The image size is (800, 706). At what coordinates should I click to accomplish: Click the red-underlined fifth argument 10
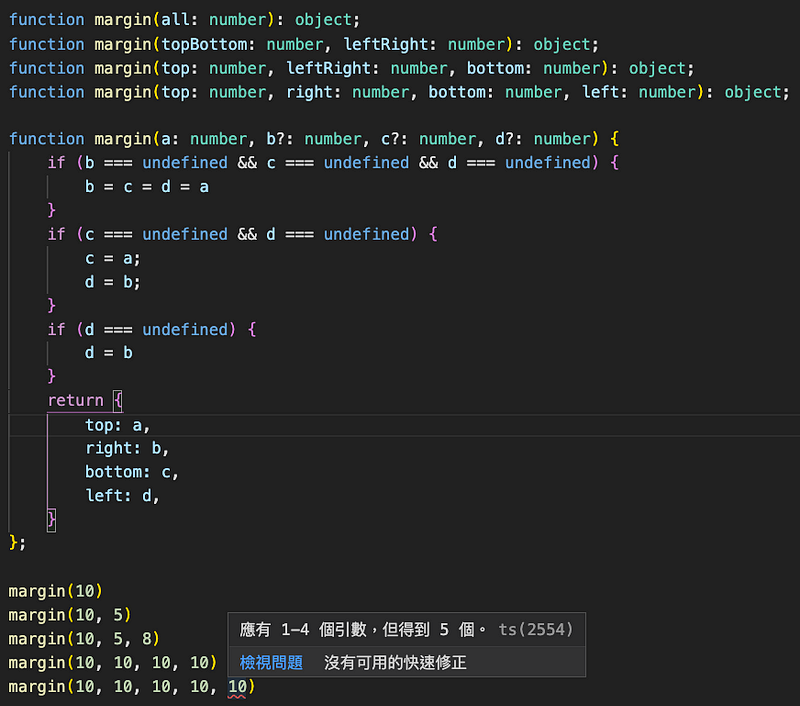(237, 686)
